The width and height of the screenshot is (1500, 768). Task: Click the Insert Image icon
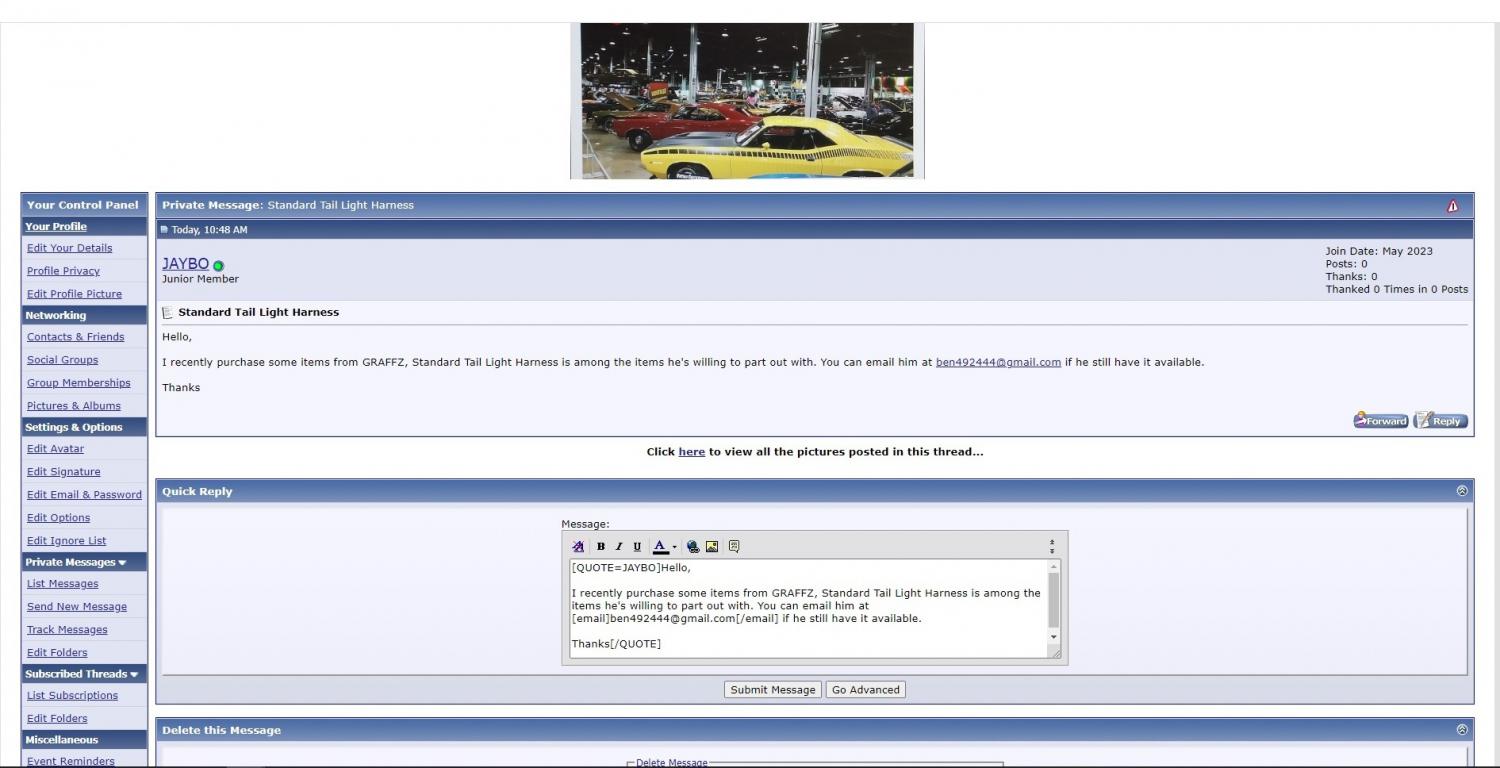click(x=712, y=547)
